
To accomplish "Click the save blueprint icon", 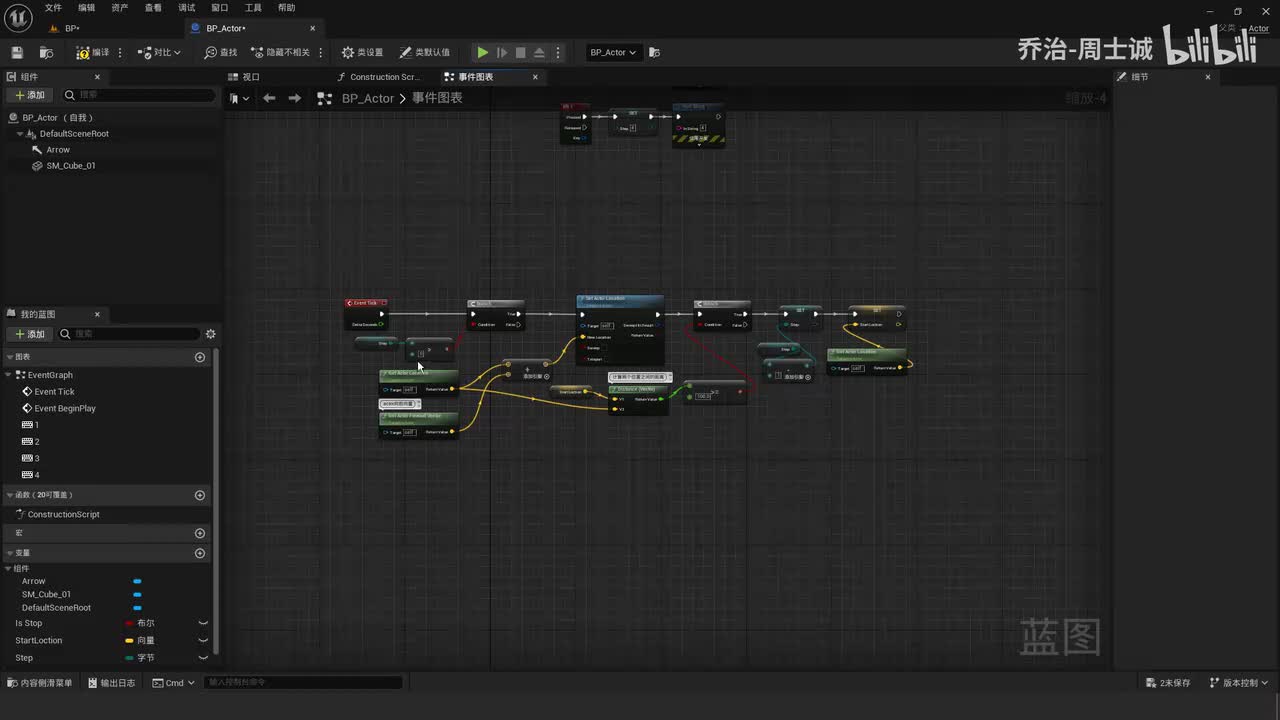I will (x=17, y=52).
